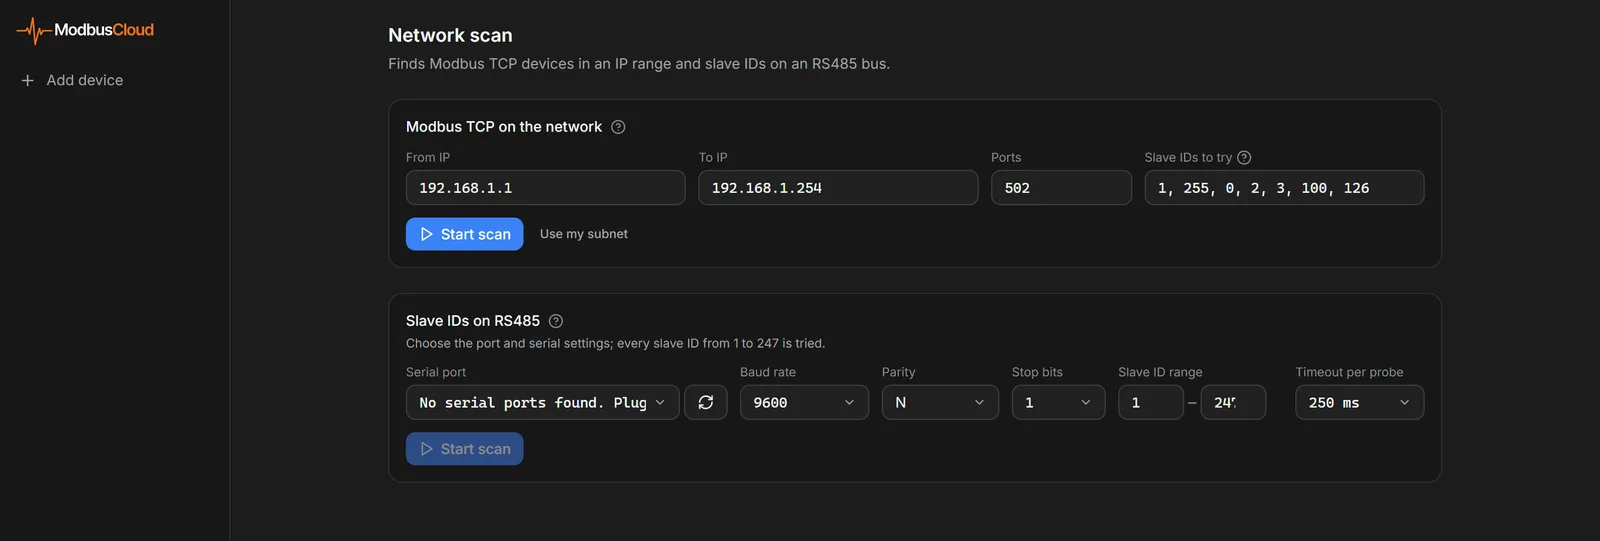Open the Baud rate dropdown showing 9600
The height and width of the screenshot is (541, 1600).
[x=804, y=402]
